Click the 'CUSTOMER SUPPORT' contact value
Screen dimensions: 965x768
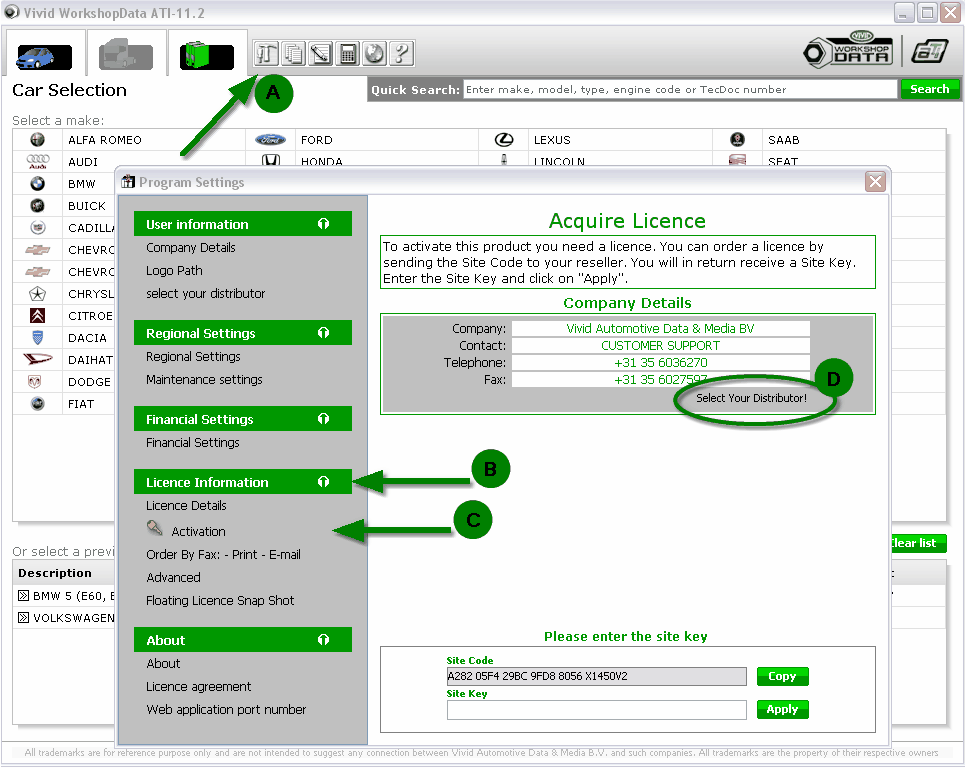(x=660, y=346)
